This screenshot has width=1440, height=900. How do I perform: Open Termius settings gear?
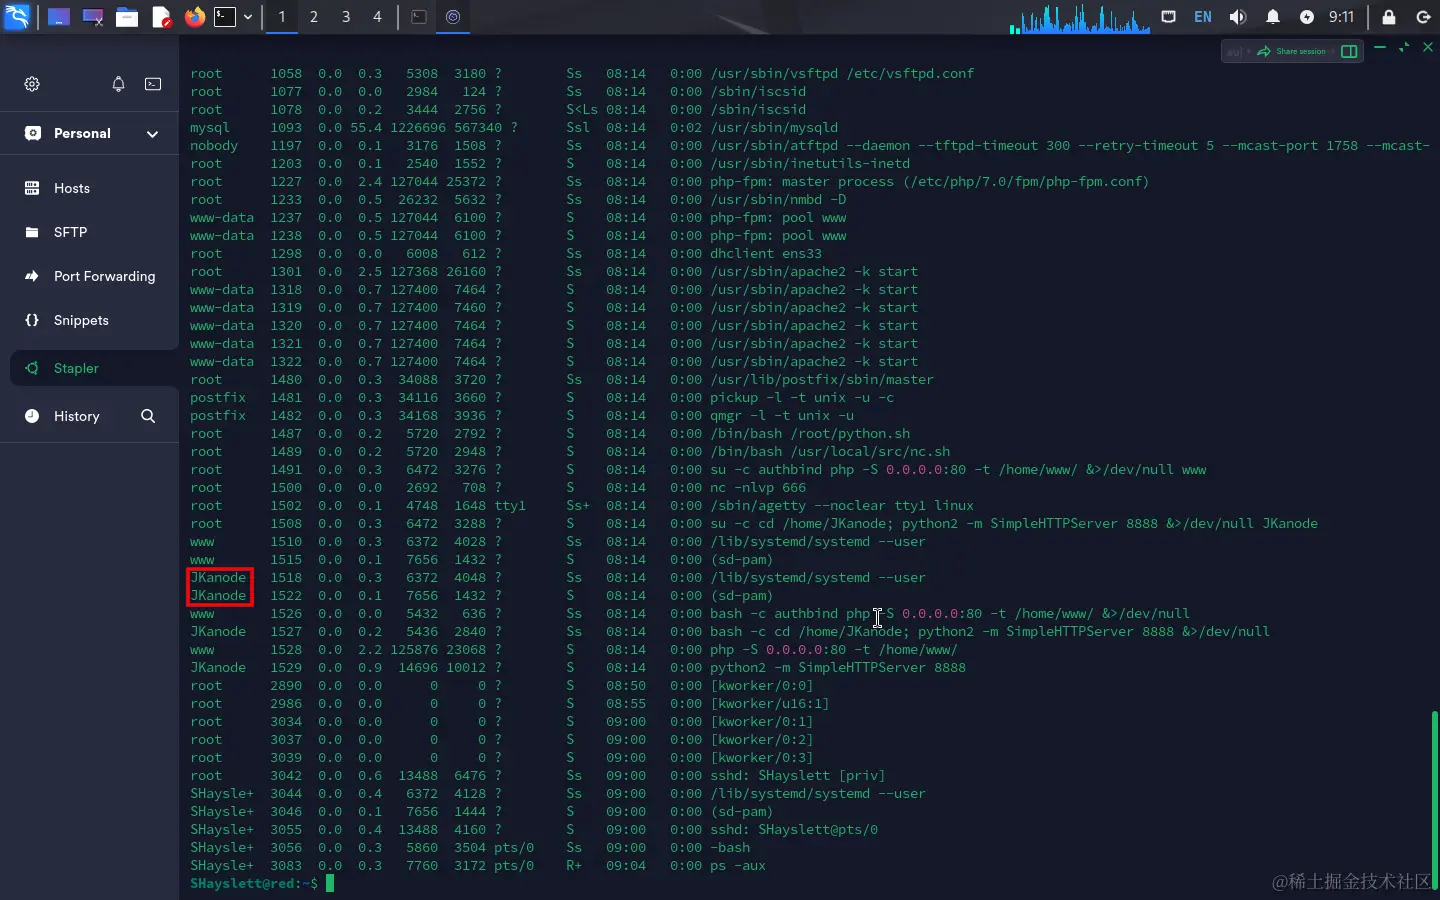point(32,84)
